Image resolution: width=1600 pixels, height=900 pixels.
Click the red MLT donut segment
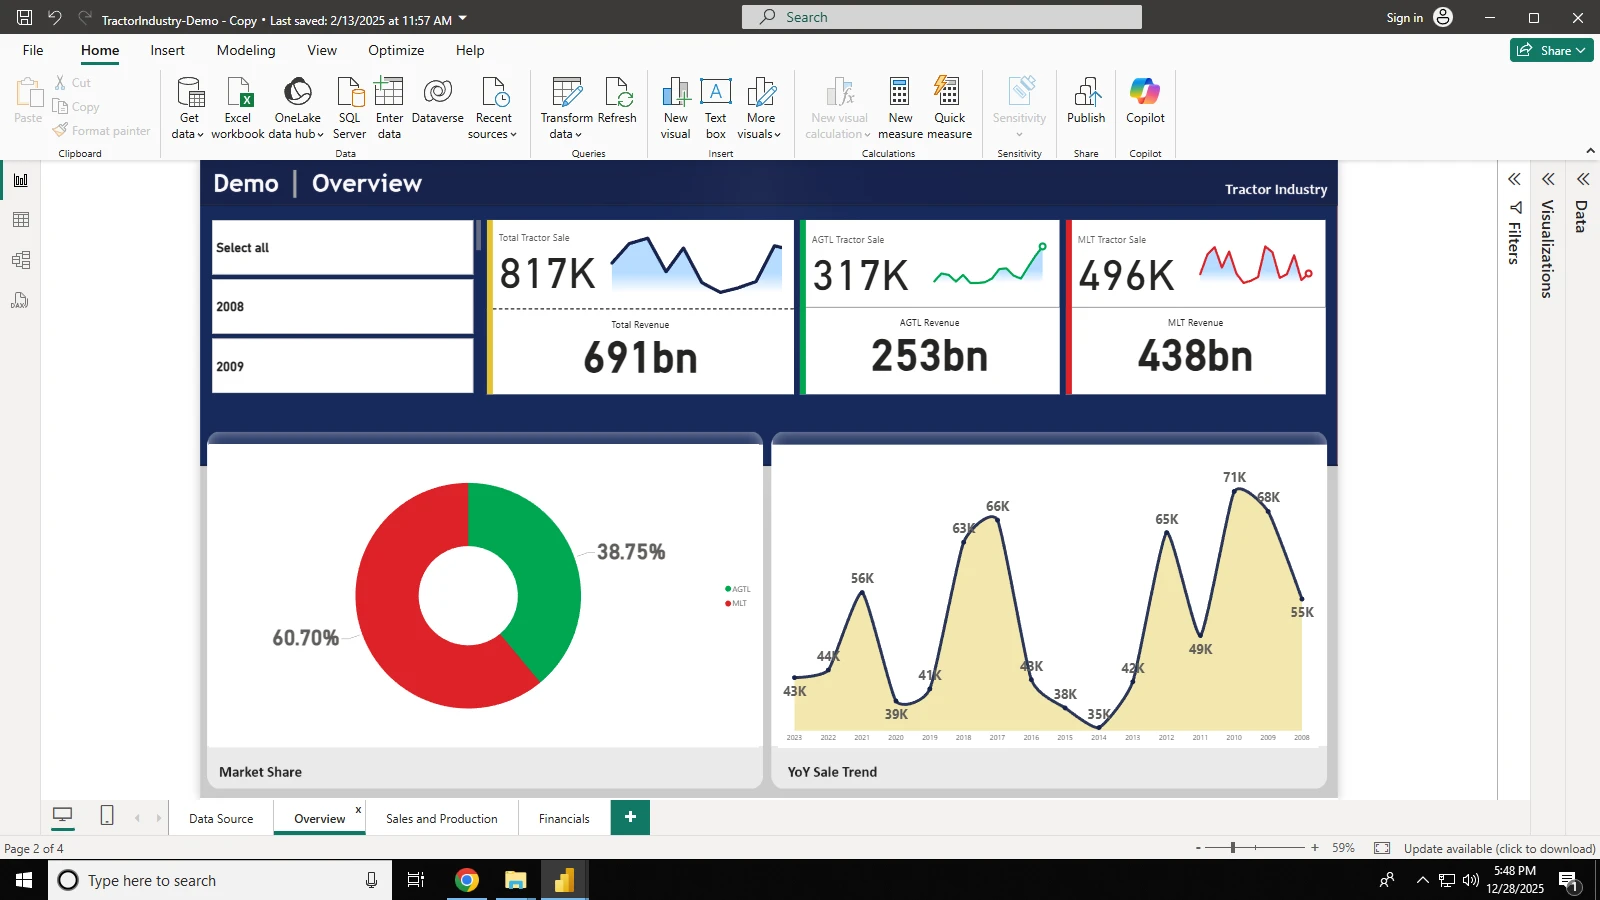click(x=395, y=620)
